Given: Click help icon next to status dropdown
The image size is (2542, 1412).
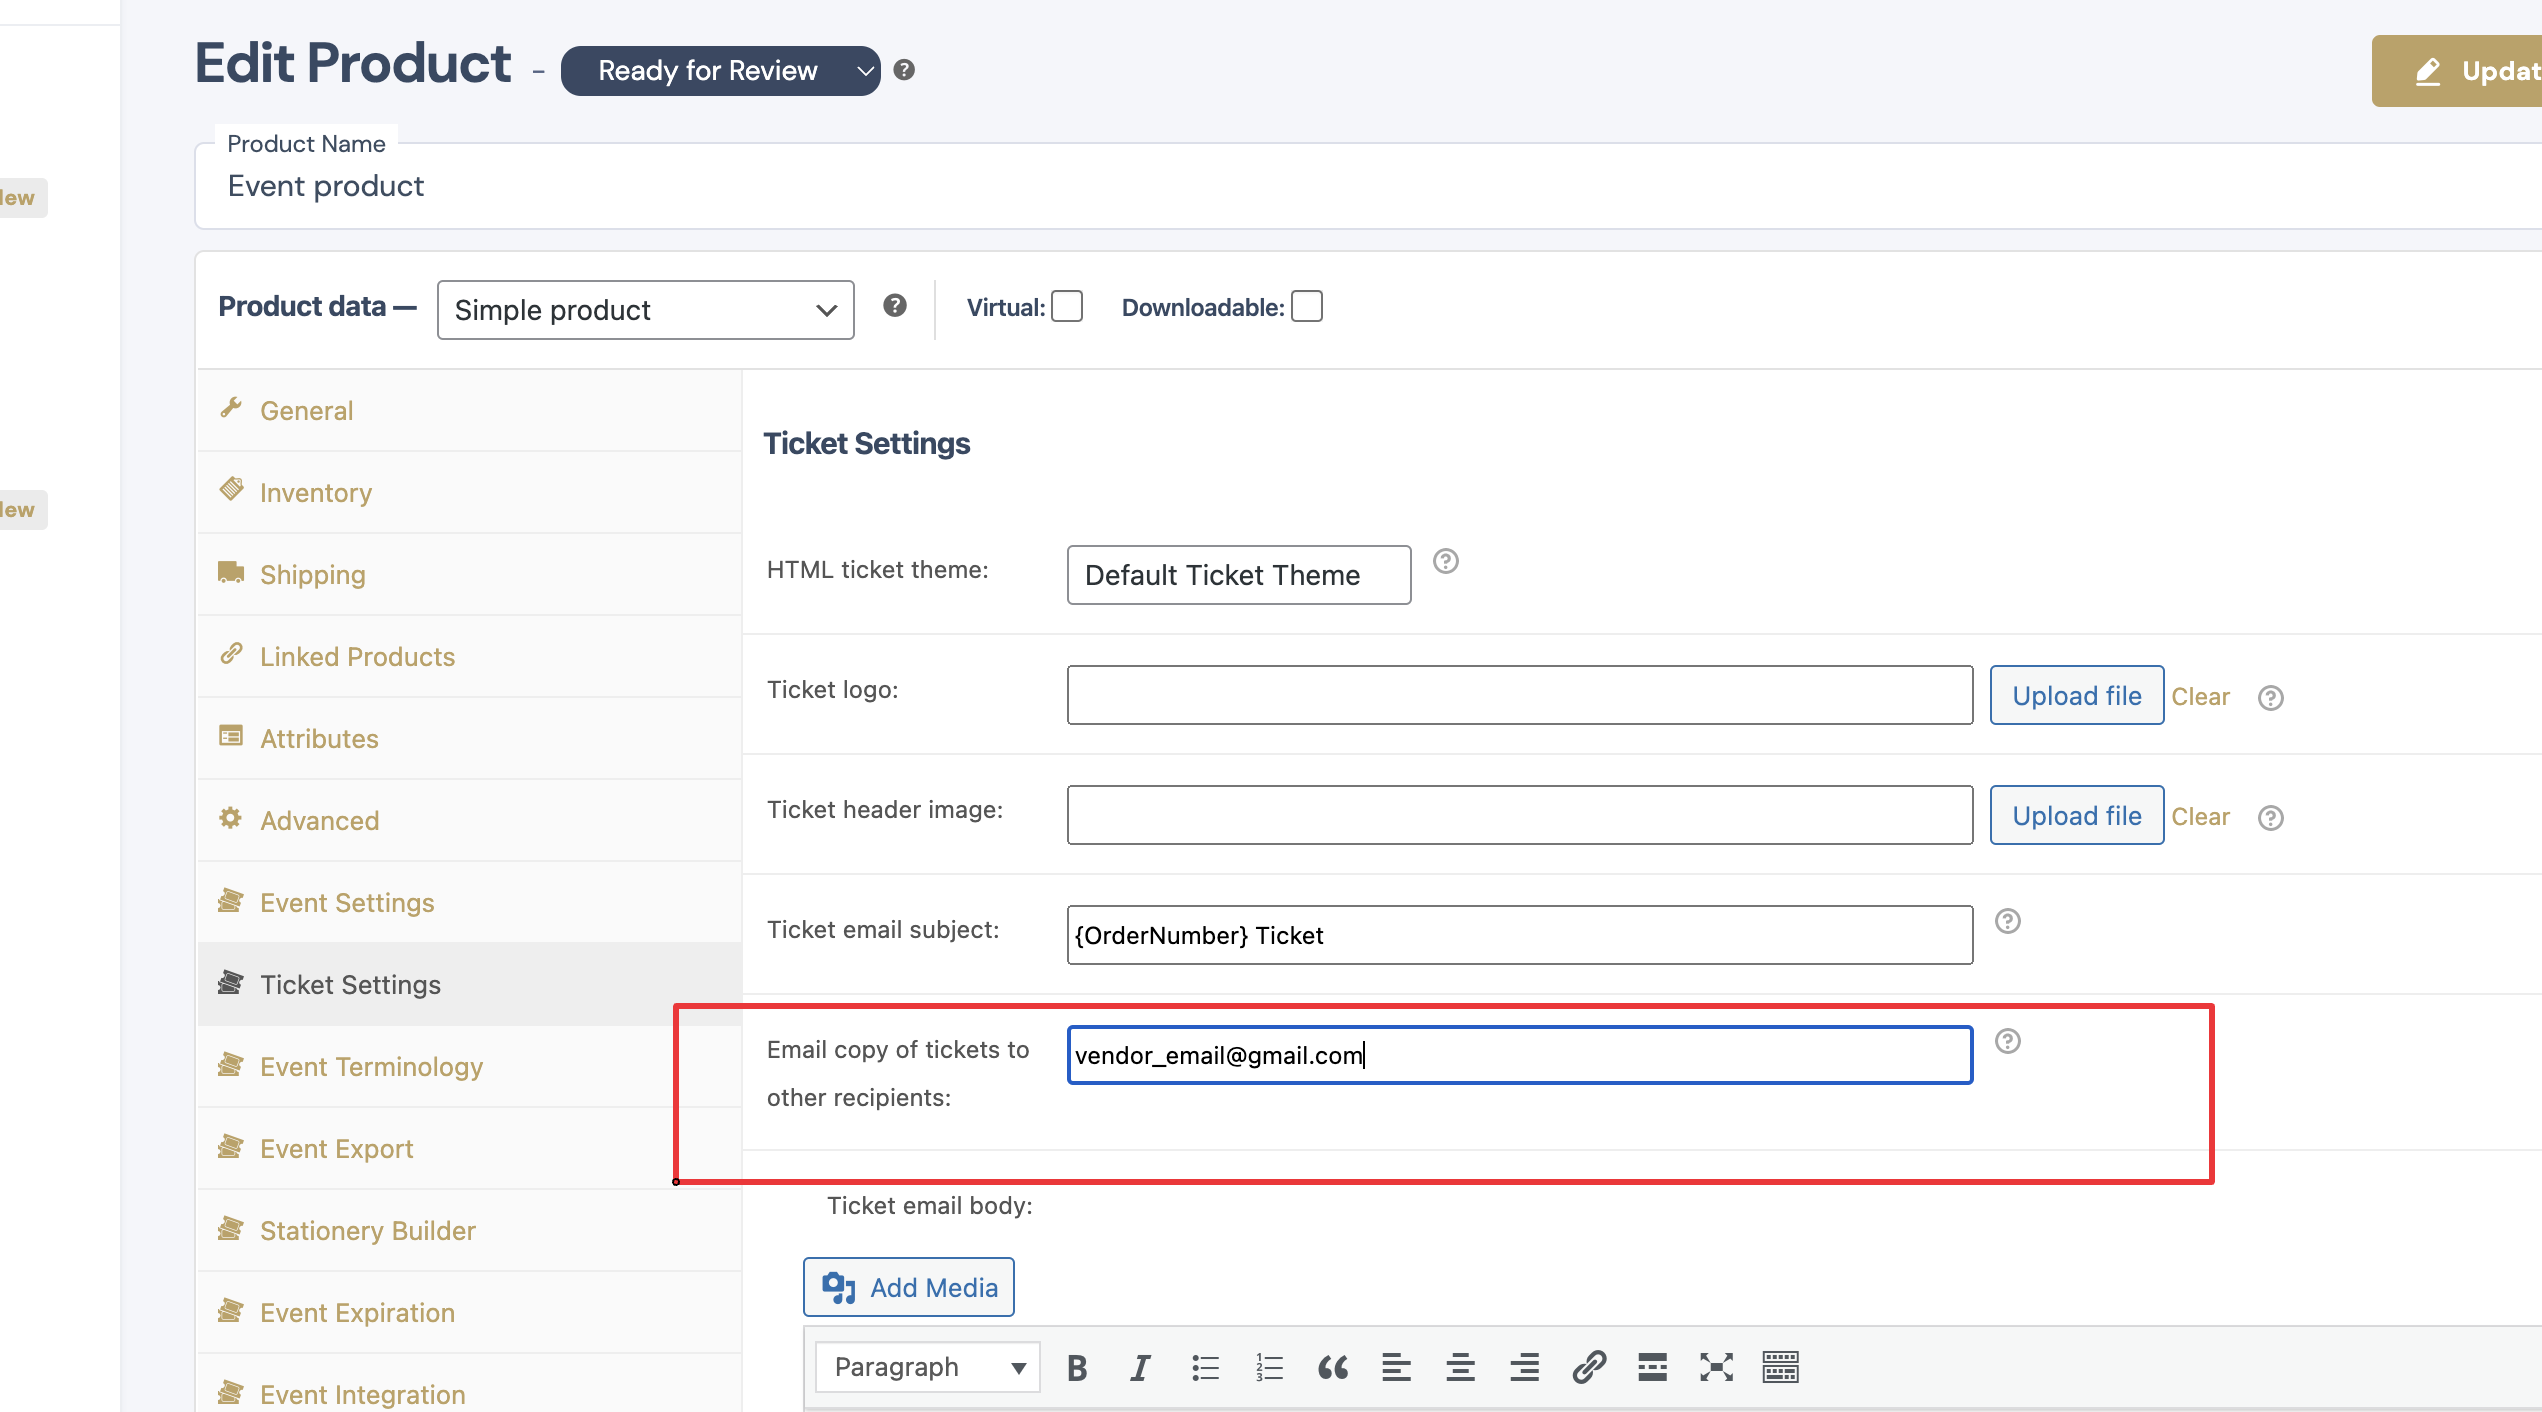Looking at the screenshot, I should pyautogui.click(x=904, y=70).
